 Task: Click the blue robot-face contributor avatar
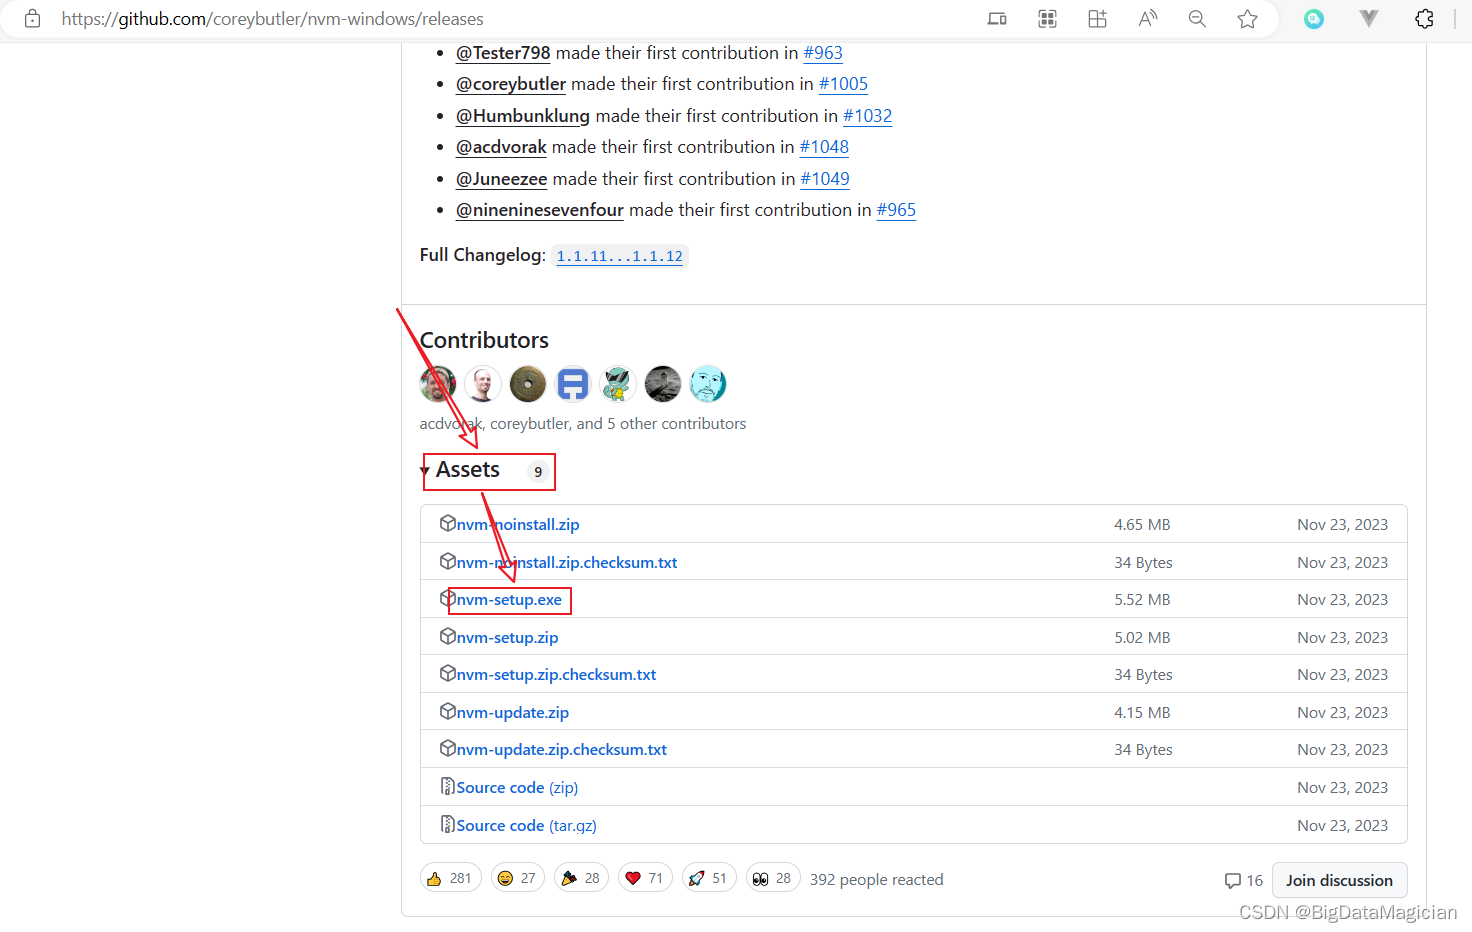coord(573,384)
